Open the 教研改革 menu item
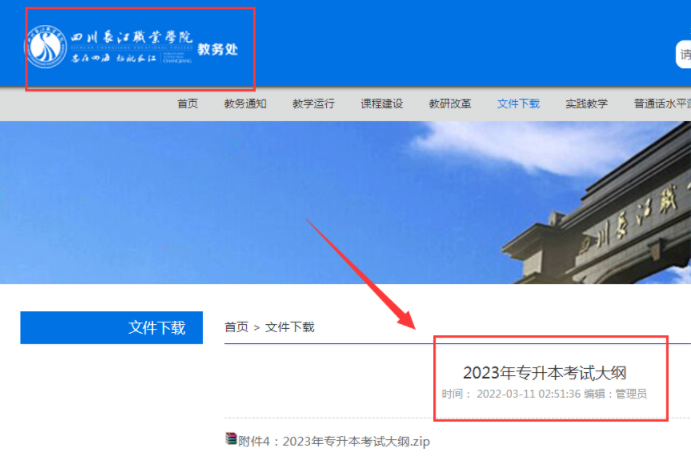The width and height of the screenshot is (691, 470). click(450, 104)
